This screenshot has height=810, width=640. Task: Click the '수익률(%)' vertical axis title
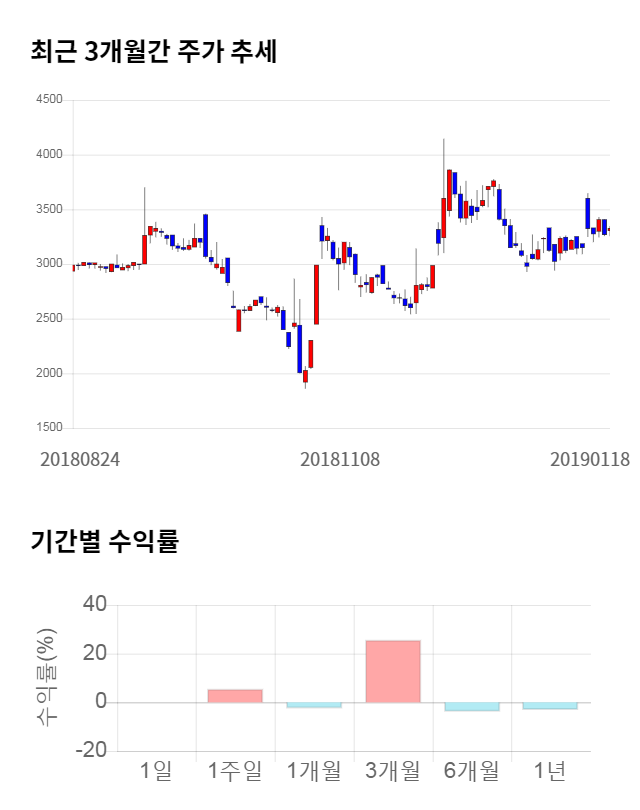click(x=46, y=678)
